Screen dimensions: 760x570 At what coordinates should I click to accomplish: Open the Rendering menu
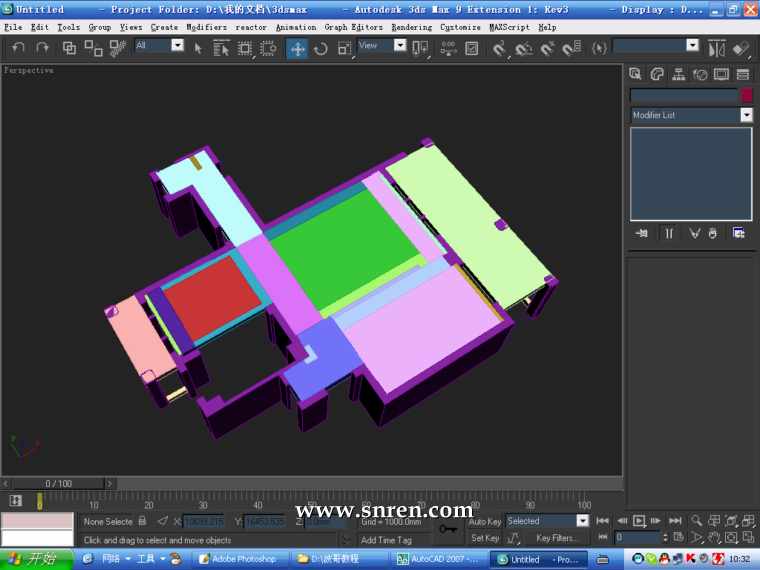pyautogui.click(x=412, y=27)
